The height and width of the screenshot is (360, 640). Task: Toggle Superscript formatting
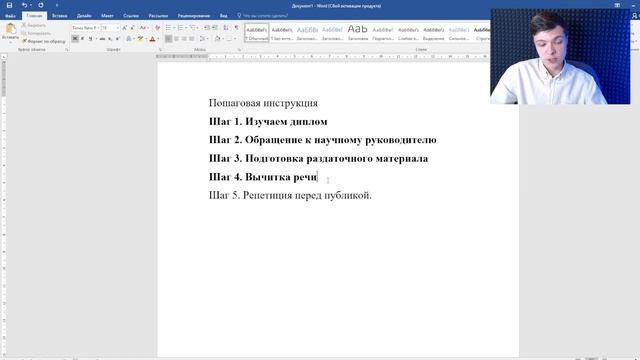[118, 39]
